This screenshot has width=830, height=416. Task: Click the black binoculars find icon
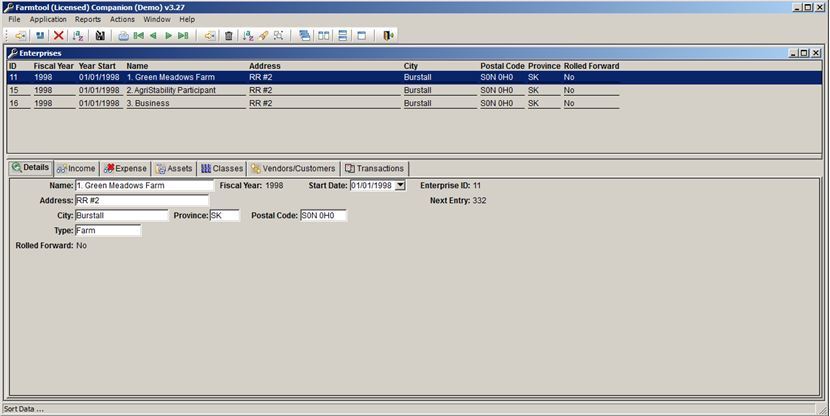[x=100, y=35]
